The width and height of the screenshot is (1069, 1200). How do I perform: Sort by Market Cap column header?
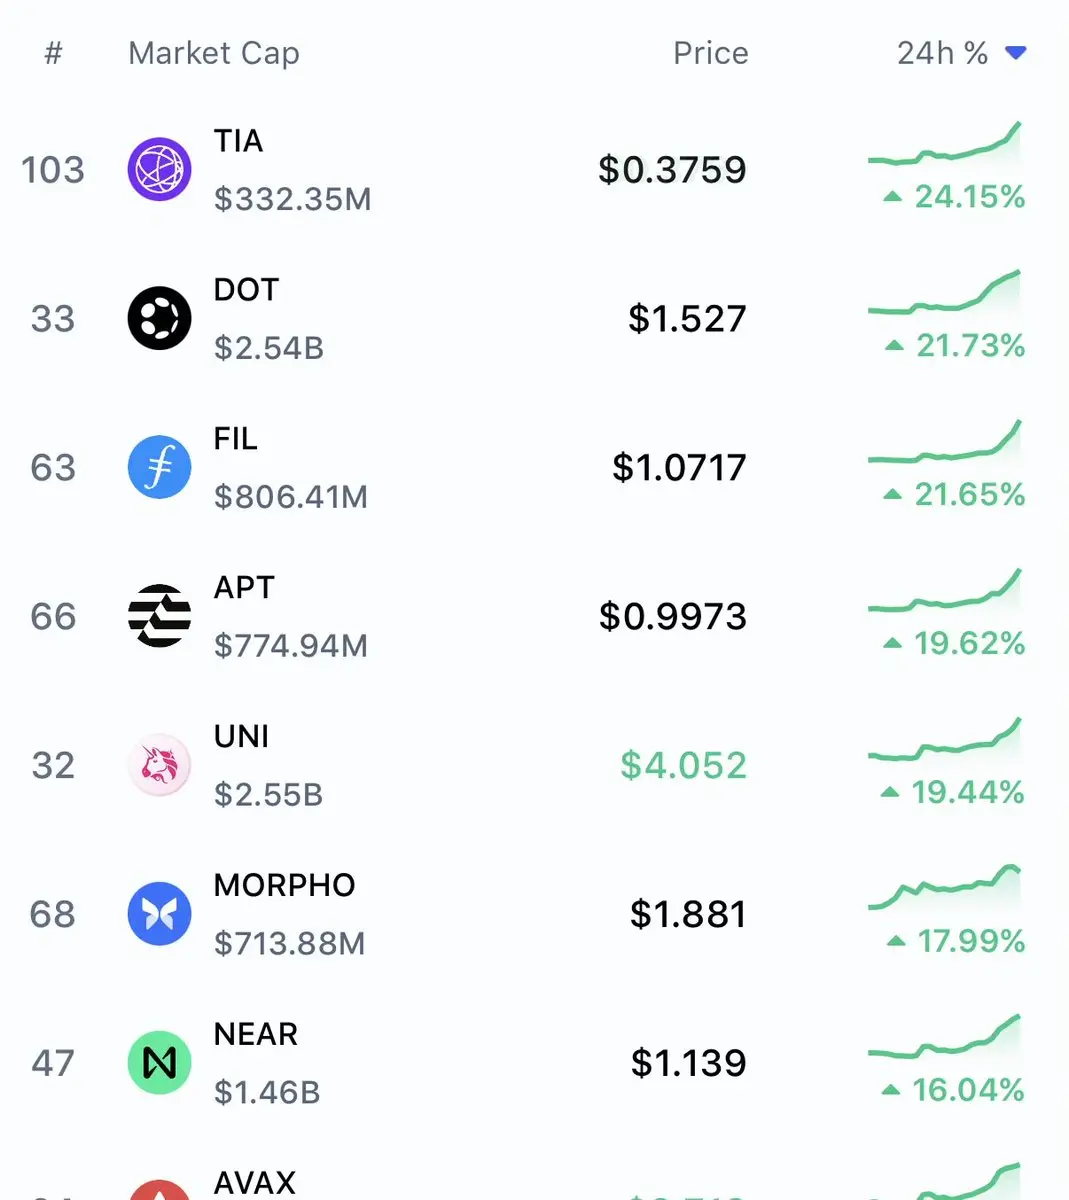[x=214, y=53]
